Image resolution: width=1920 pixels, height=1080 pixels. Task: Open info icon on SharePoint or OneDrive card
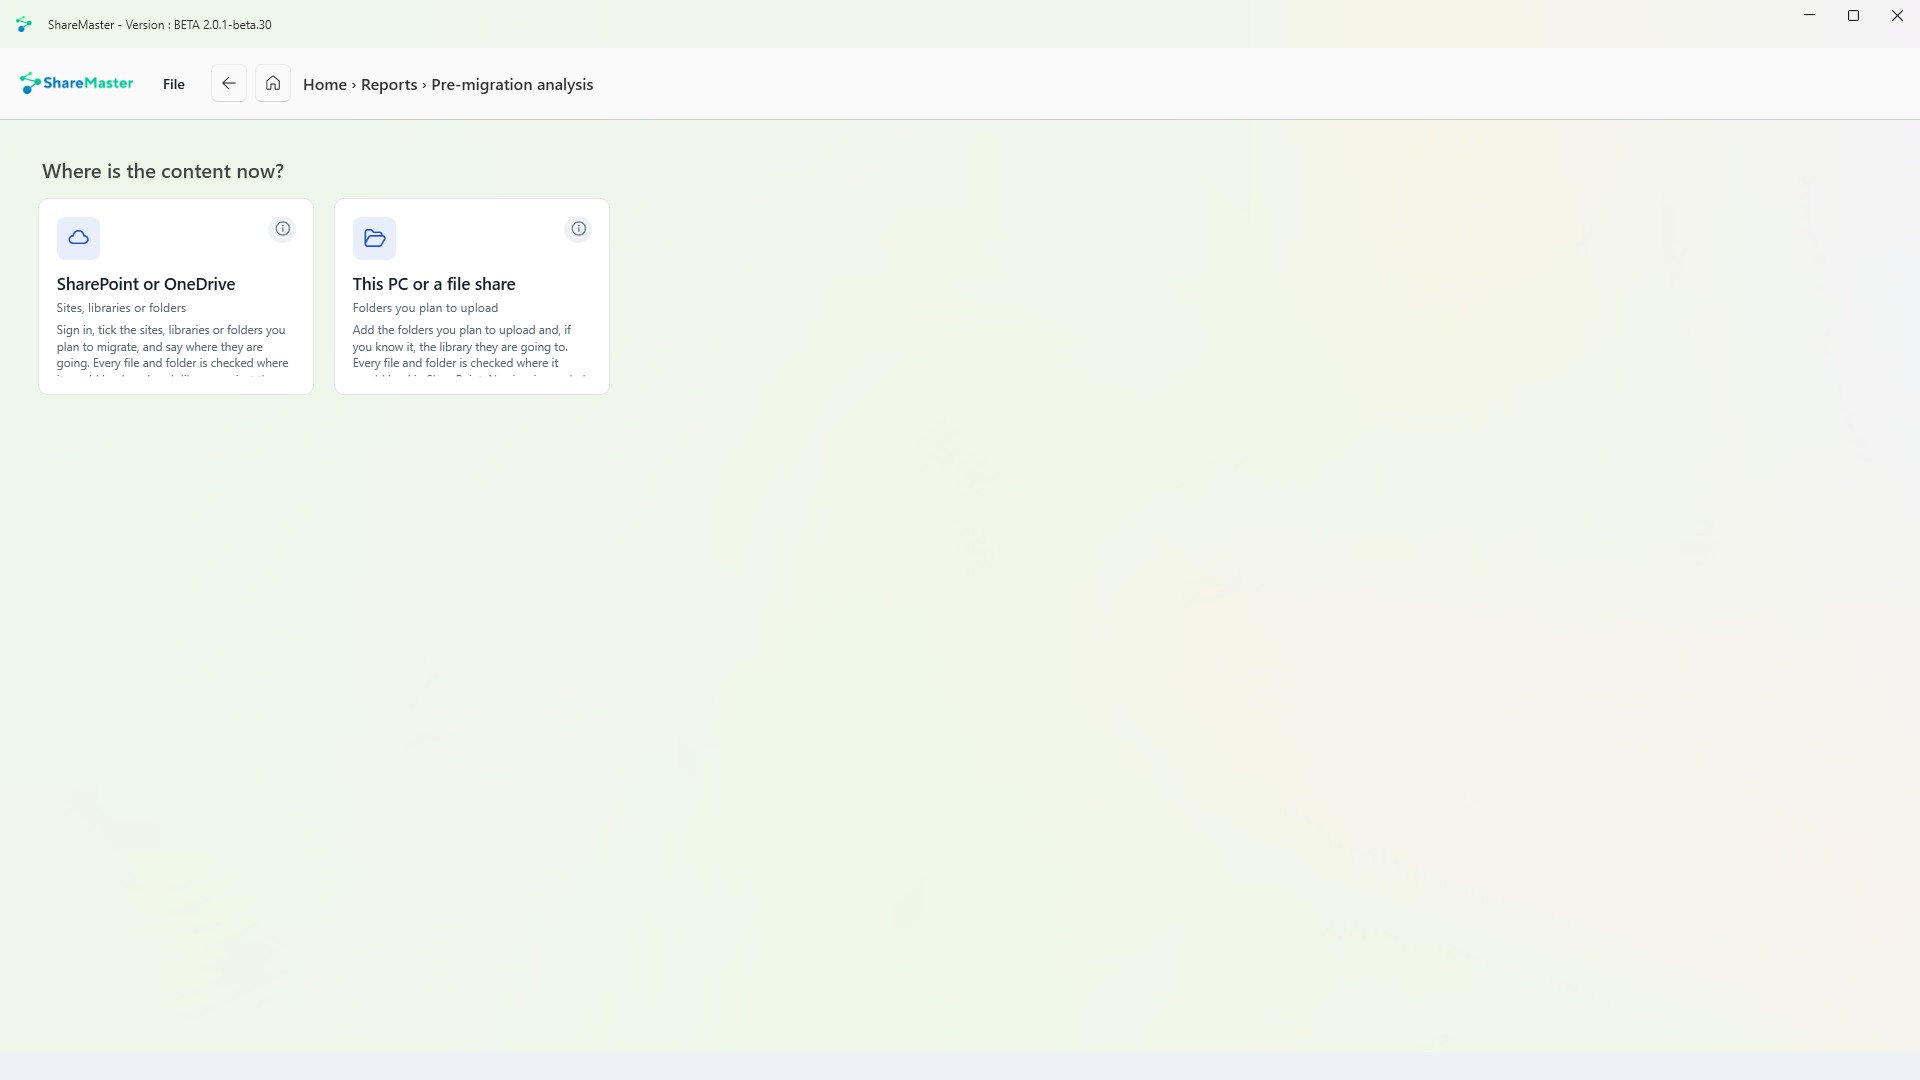point(282,229)
